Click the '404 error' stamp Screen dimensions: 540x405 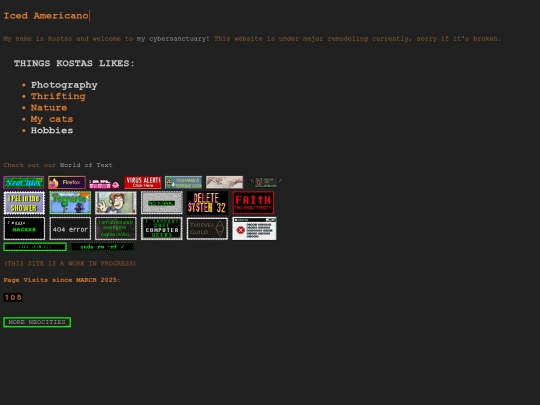tap(70, 228)
